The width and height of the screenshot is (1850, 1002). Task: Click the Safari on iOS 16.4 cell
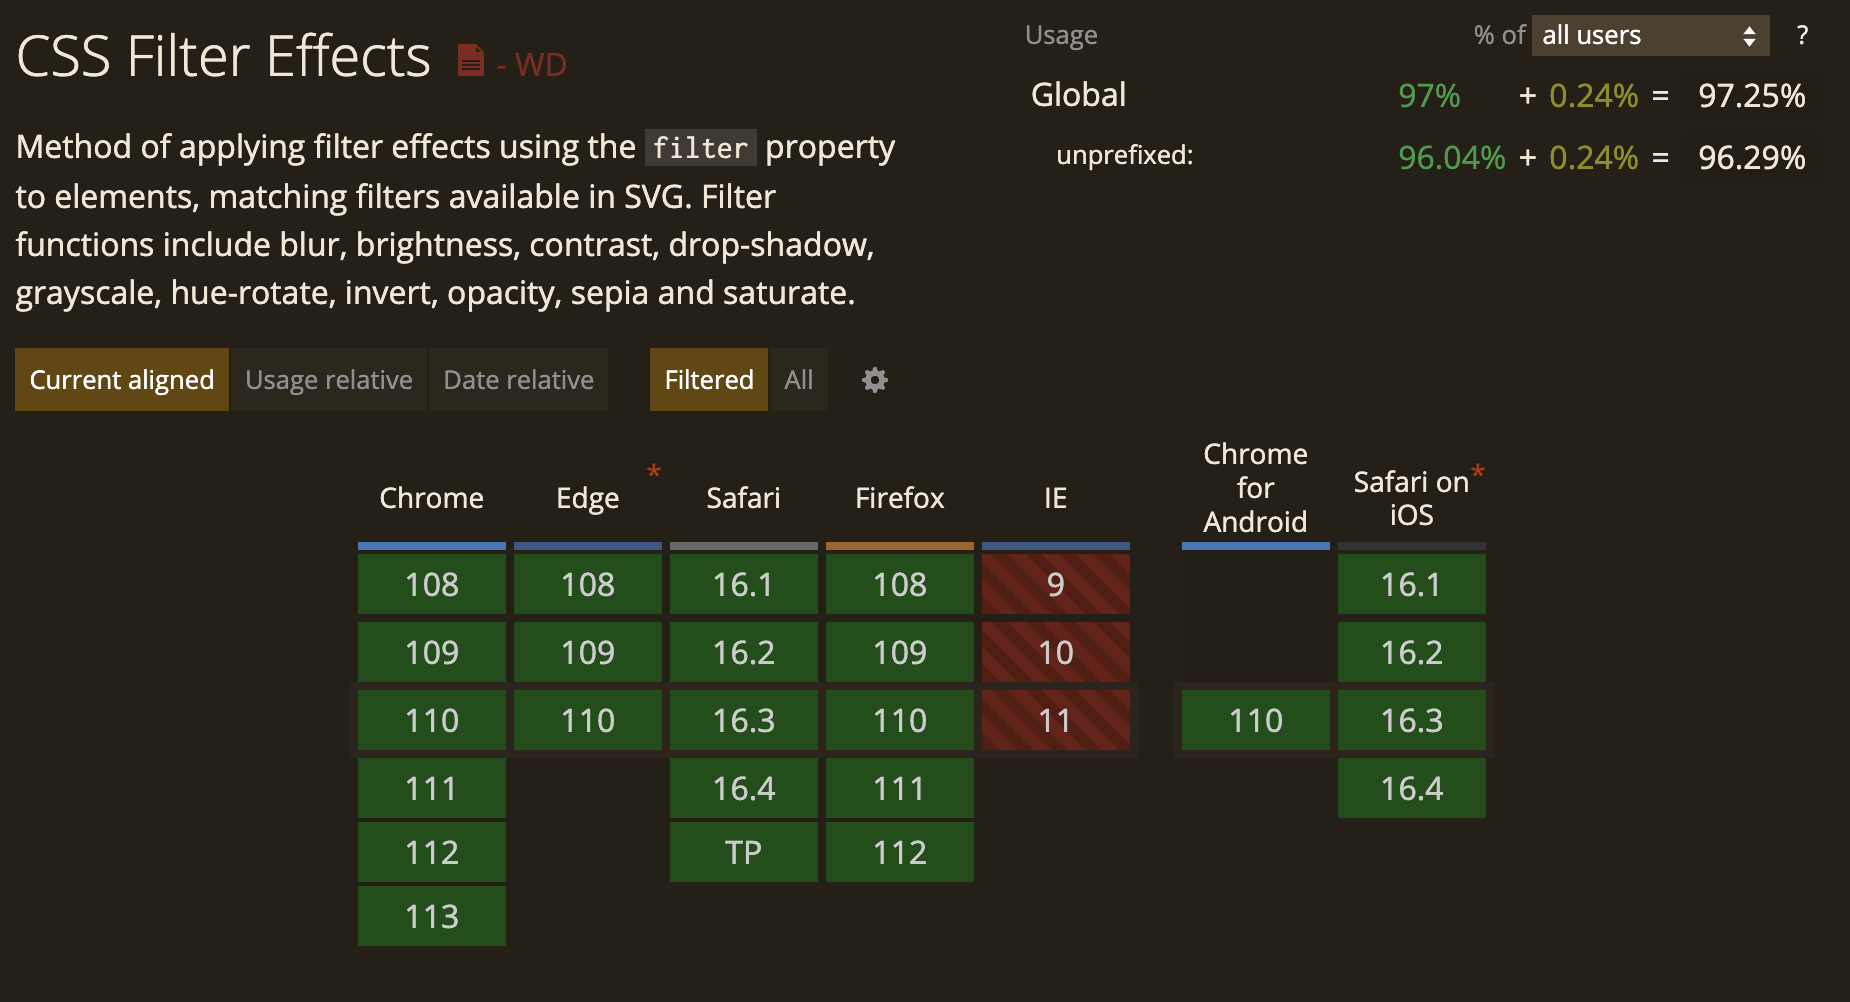pyautogui.click(x=1412, y=788)
